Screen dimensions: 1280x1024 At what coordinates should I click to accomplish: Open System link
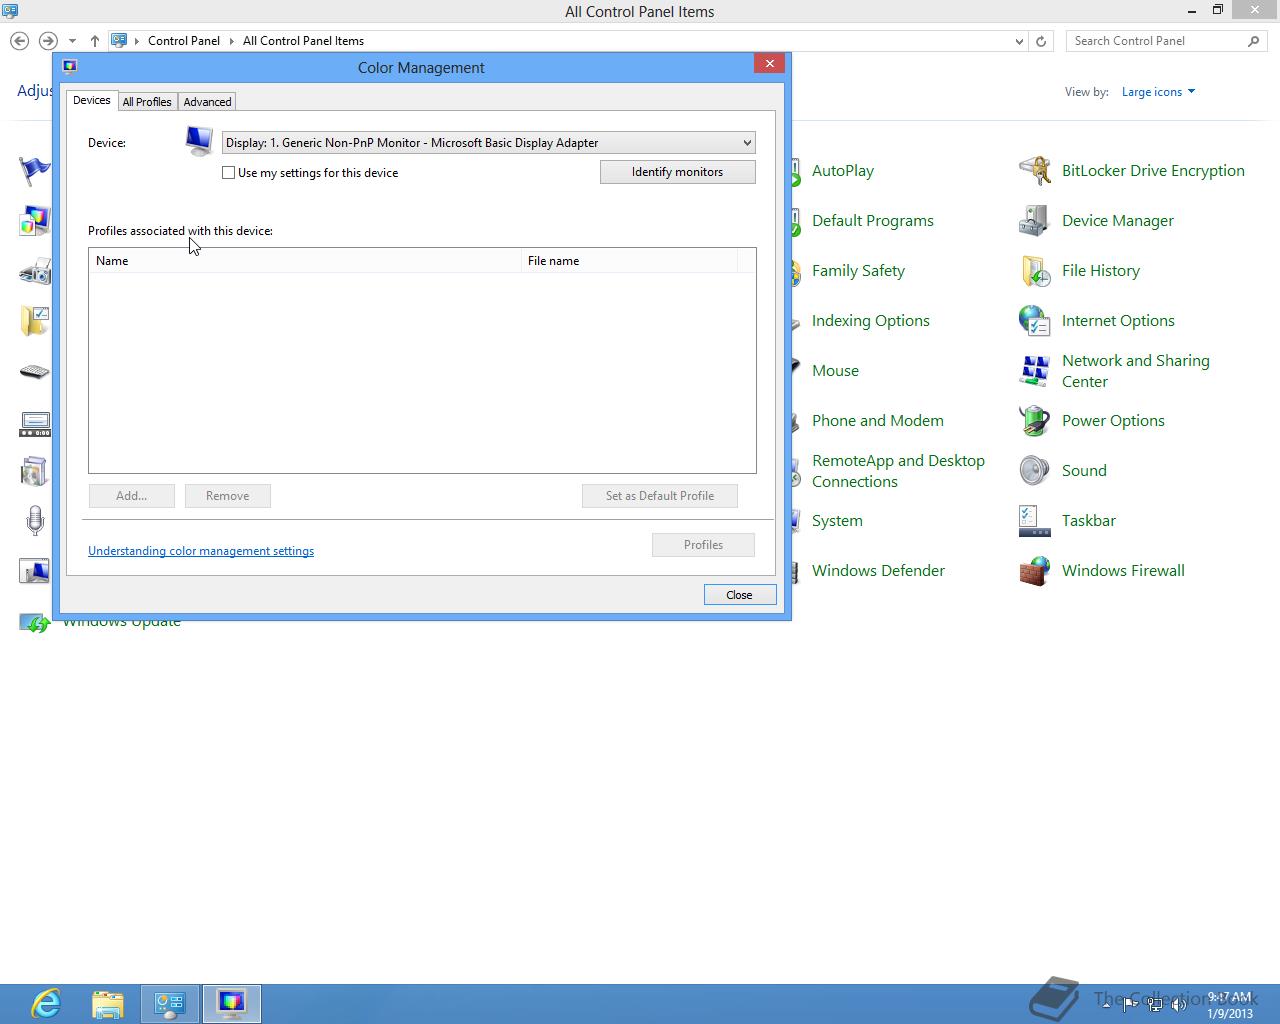837,521
